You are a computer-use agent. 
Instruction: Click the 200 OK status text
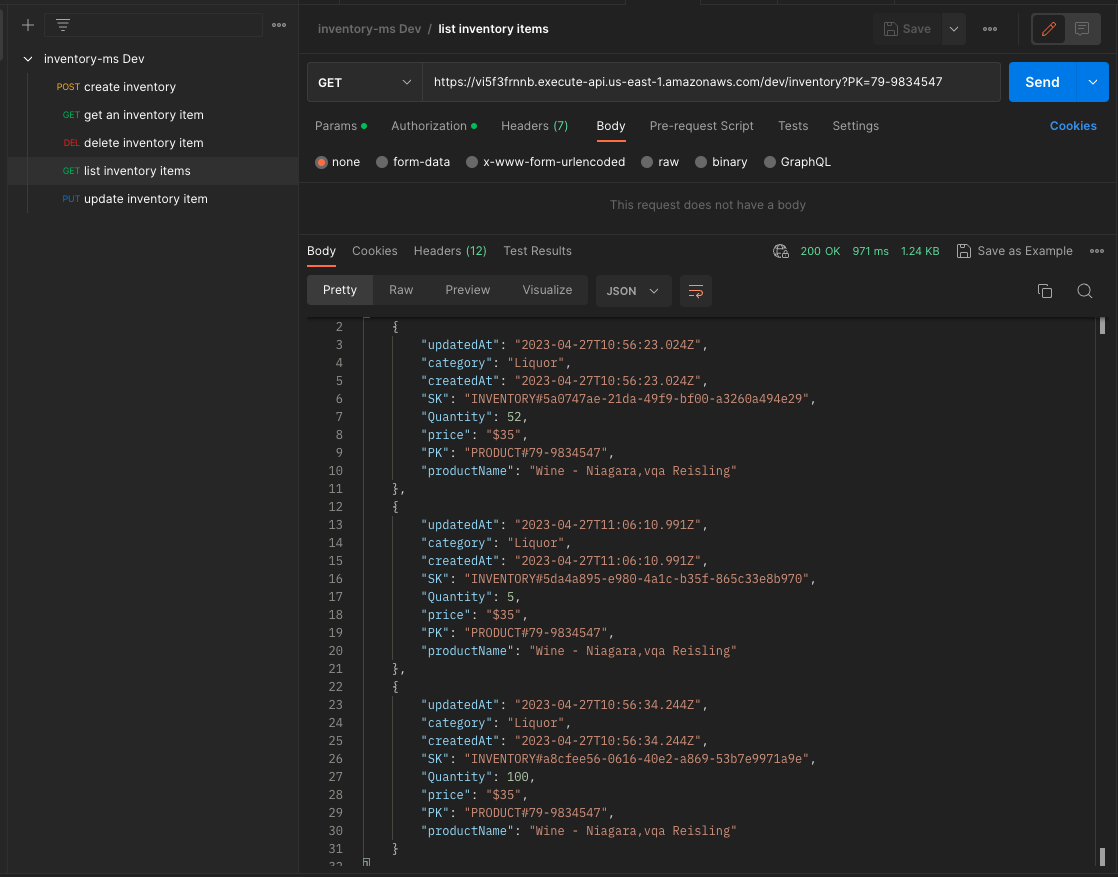coord(820,251)
